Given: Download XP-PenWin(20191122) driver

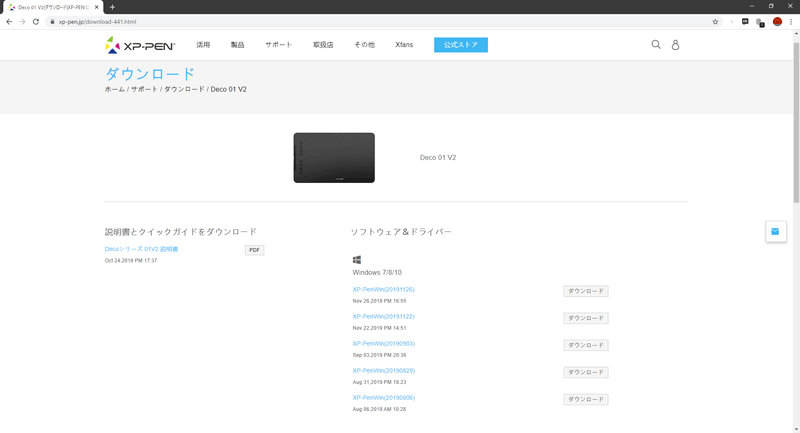Looking at the screenshot, I should [586, 318].
